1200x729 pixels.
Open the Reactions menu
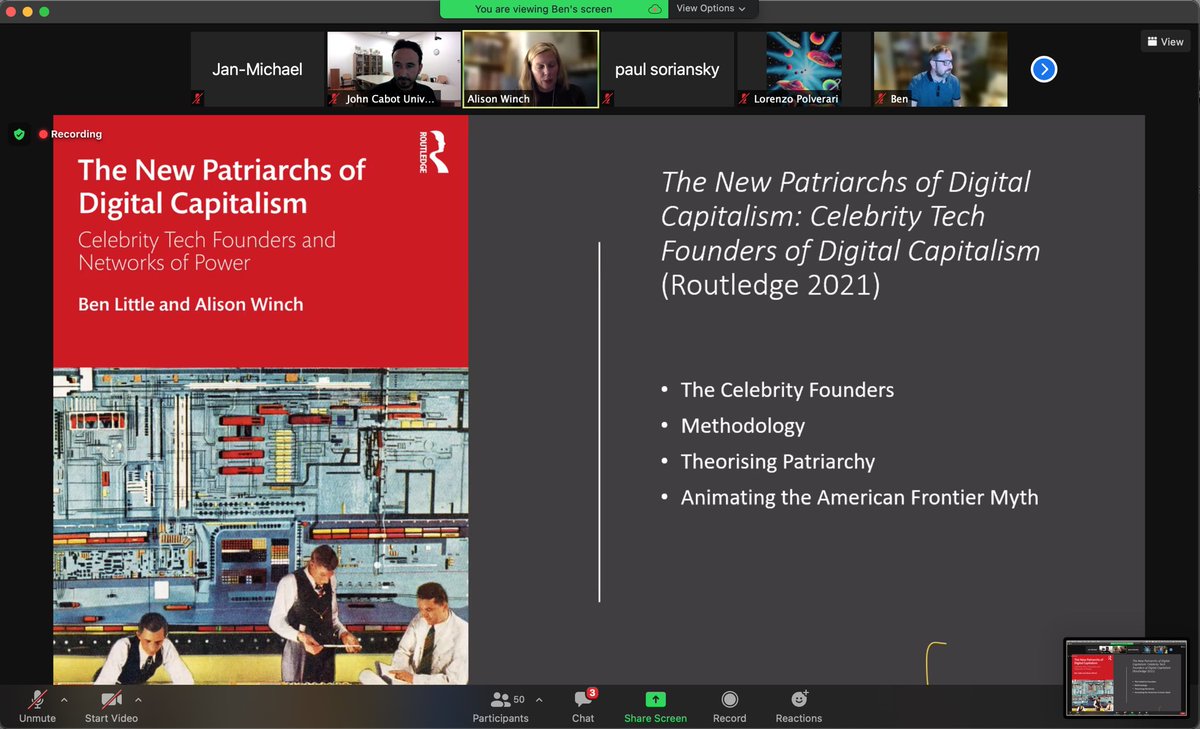point(799,704)
